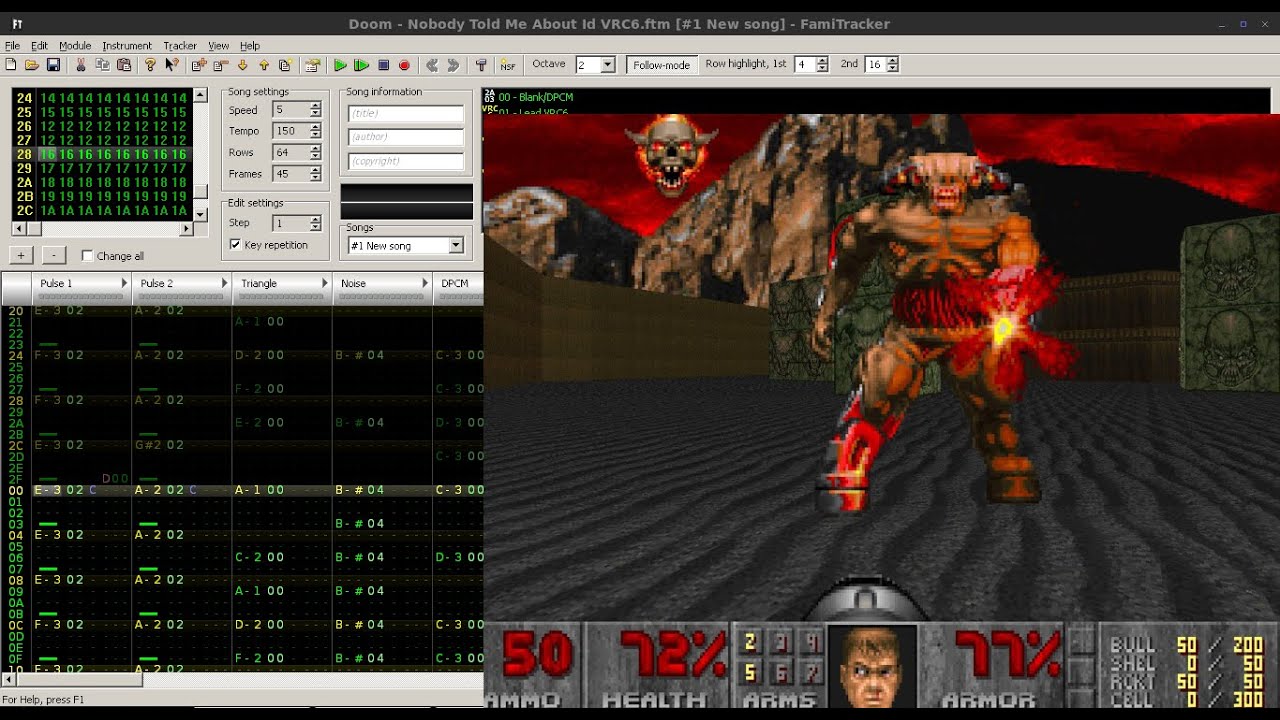Export with the NSF toolbar icon

508,65
